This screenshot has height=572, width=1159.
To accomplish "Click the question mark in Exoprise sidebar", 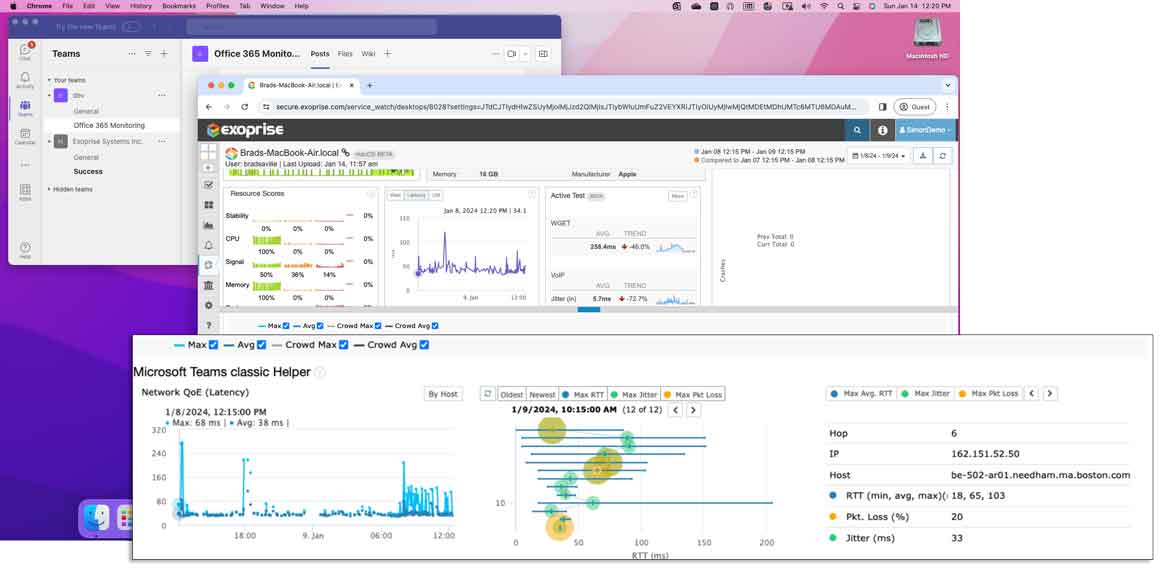I will click(x=208, y=324).
